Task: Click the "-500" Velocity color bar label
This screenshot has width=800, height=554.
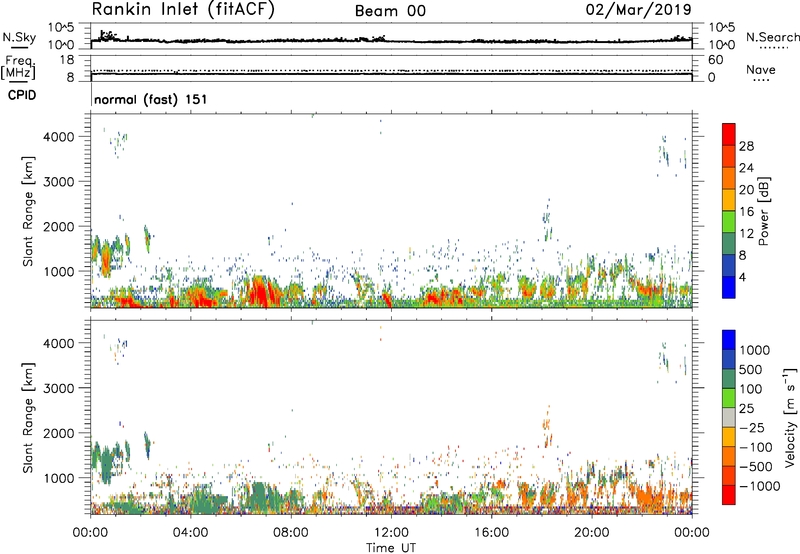Action: [757, 467]
